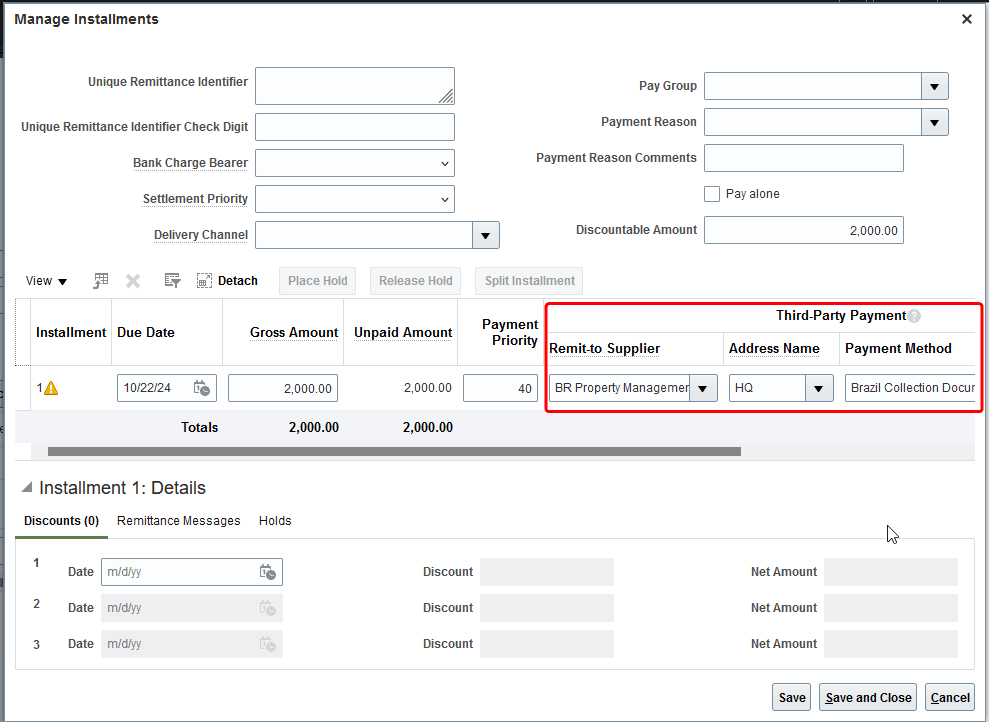The image size is (989, 722).
Task: Collapse the Installment 1: Details section
Action: point(26,487)
